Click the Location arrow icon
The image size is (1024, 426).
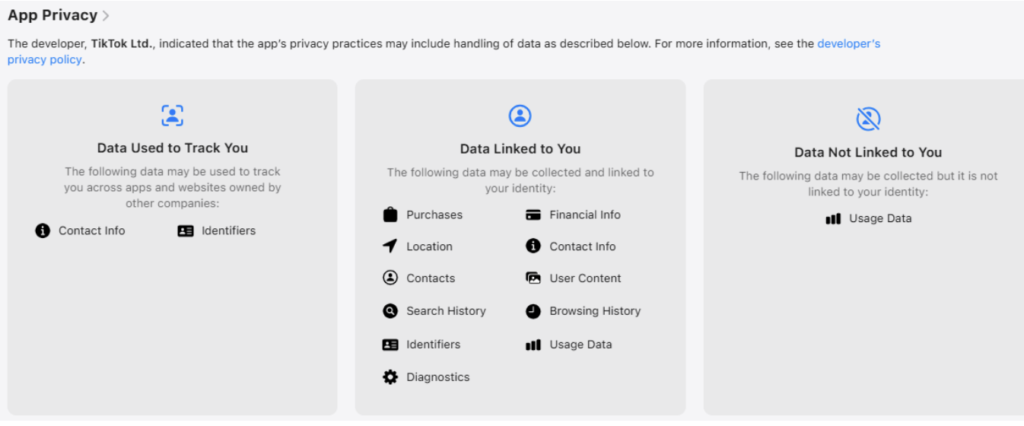point(390,247)
